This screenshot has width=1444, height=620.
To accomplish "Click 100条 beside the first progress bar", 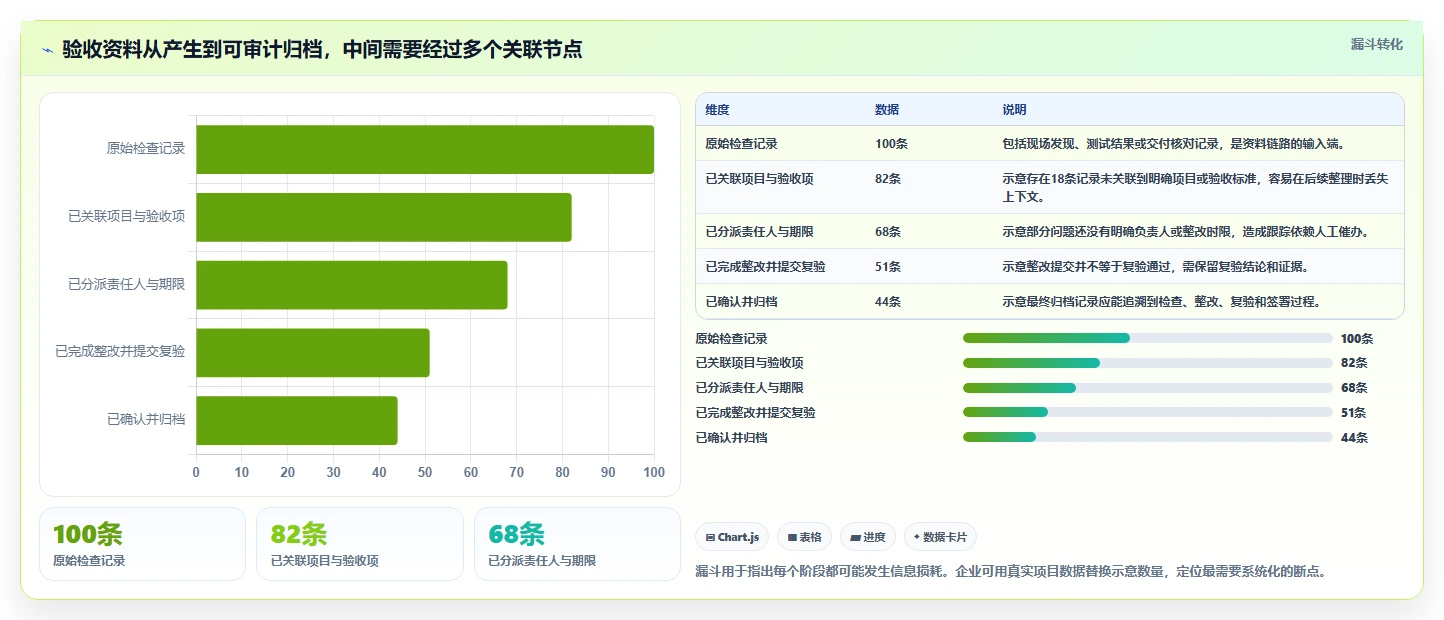I will point(1357,338).
